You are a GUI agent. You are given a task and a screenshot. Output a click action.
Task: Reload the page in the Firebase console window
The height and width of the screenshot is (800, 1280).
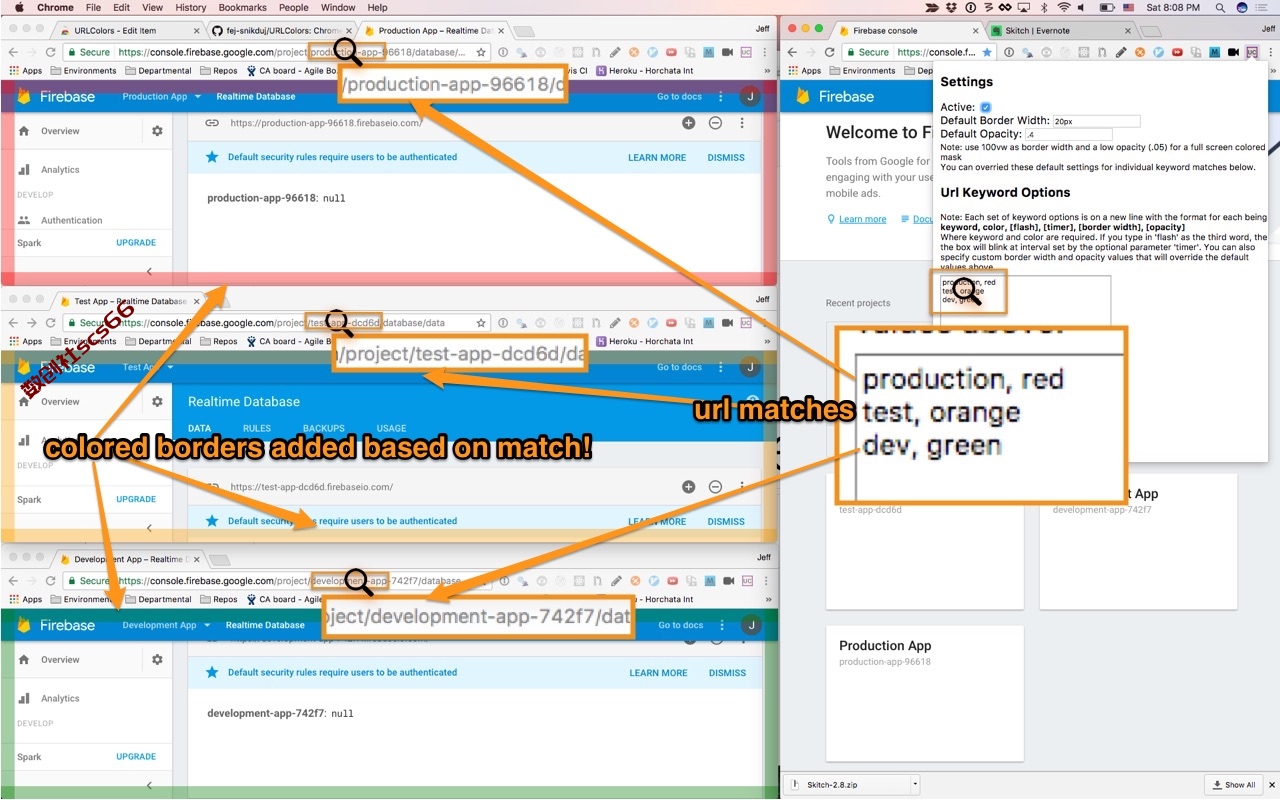(x=830, y=52)
